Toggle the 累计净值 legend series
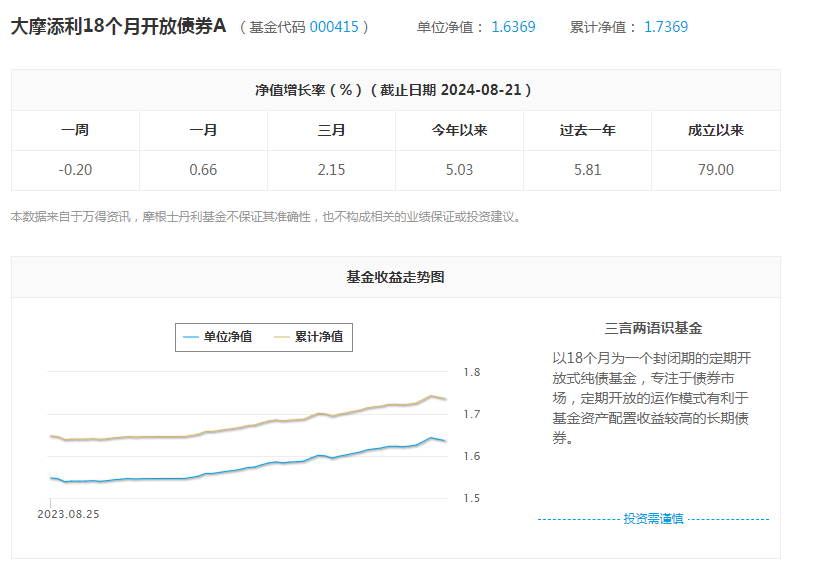The height and width of the screenshot is (563, 820). pyautogui.click(x=309, y=337)
